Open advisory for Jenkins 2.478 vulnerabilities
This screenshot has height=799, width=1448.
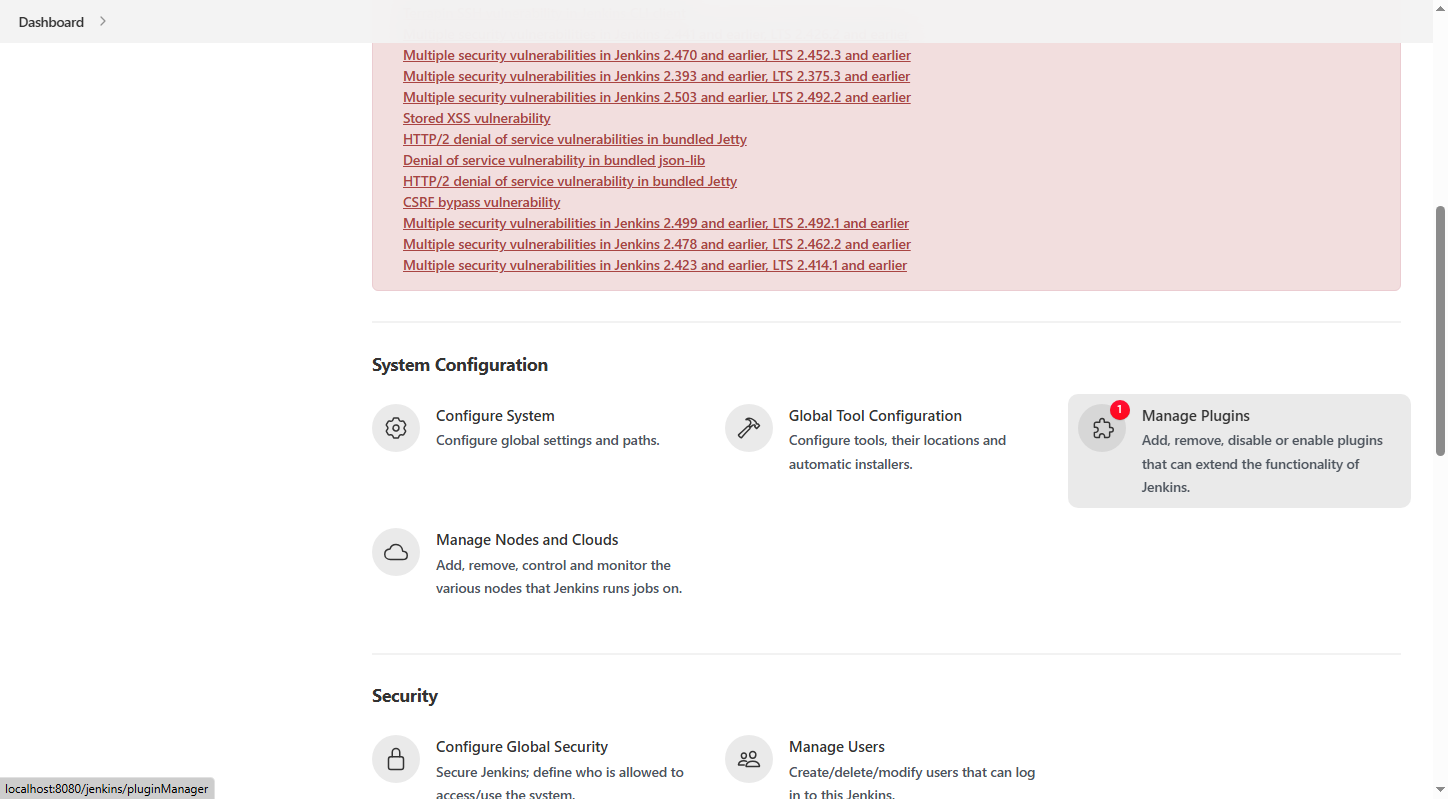pyautogui.click(x=657, y=244)
